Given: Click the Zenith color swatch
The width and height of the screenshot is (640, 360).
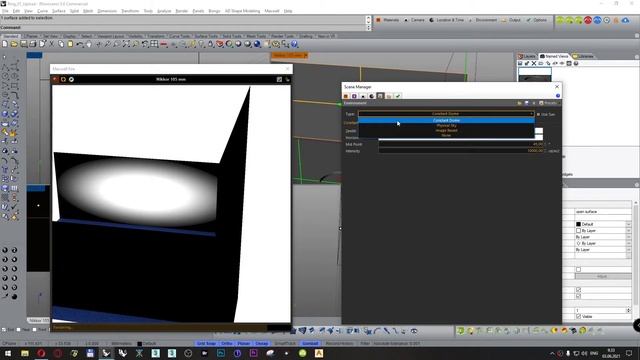Looking at the screenshot, I should click(x=539, y=131).
